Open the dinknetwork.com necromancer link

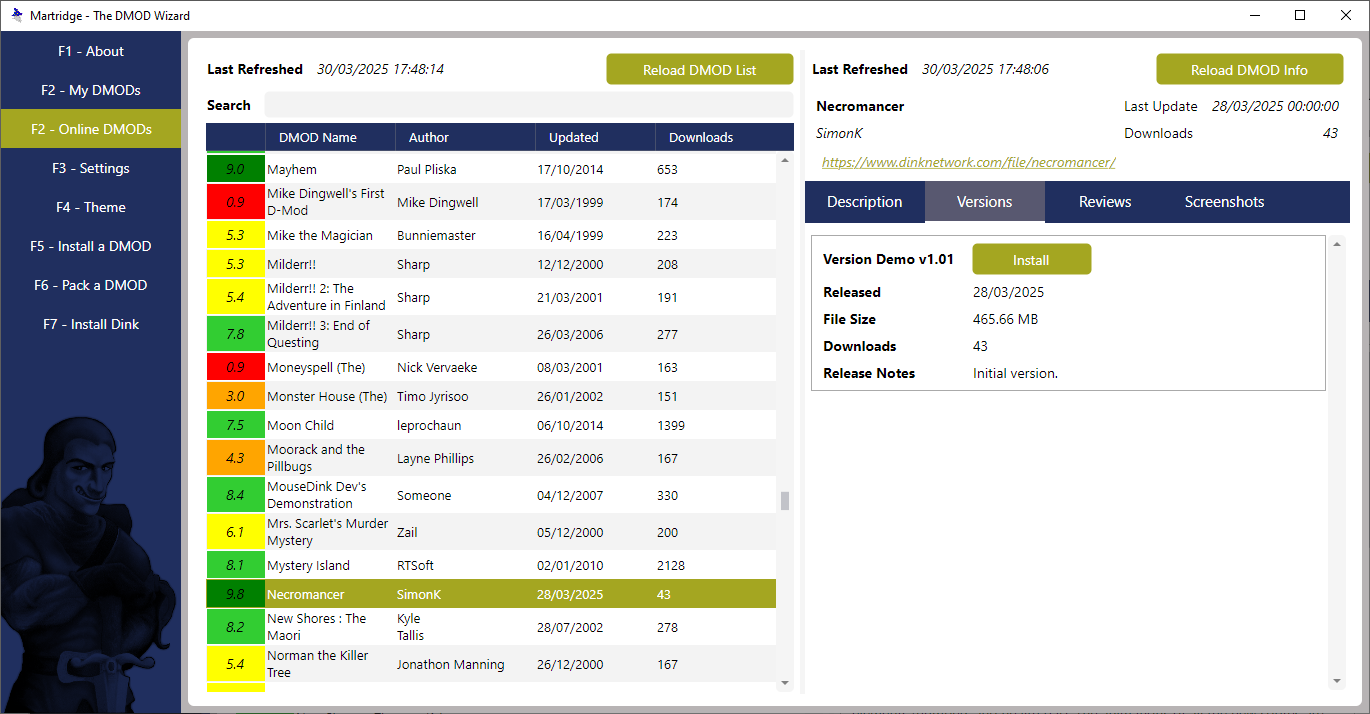pyautogui.click(x=968, y=162)
